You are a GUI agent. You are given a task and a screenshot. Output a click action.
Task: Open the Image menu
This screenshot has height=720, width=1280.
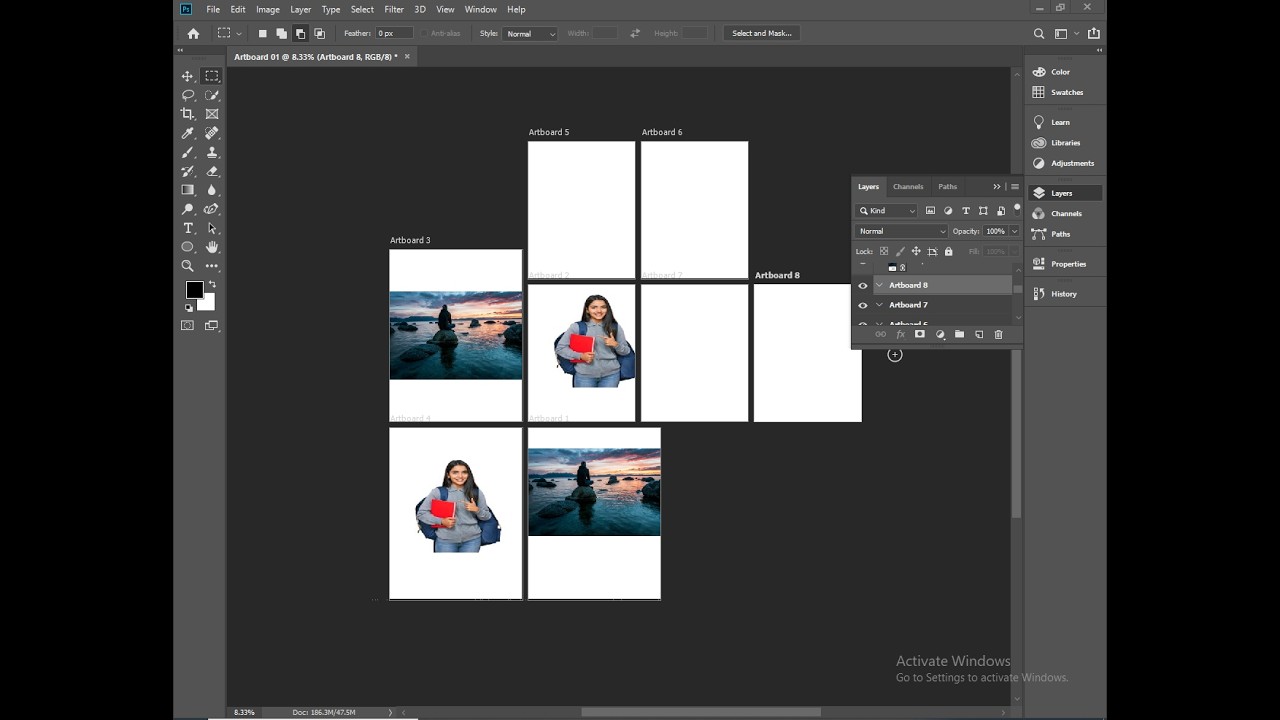click(x=268, y=9)
